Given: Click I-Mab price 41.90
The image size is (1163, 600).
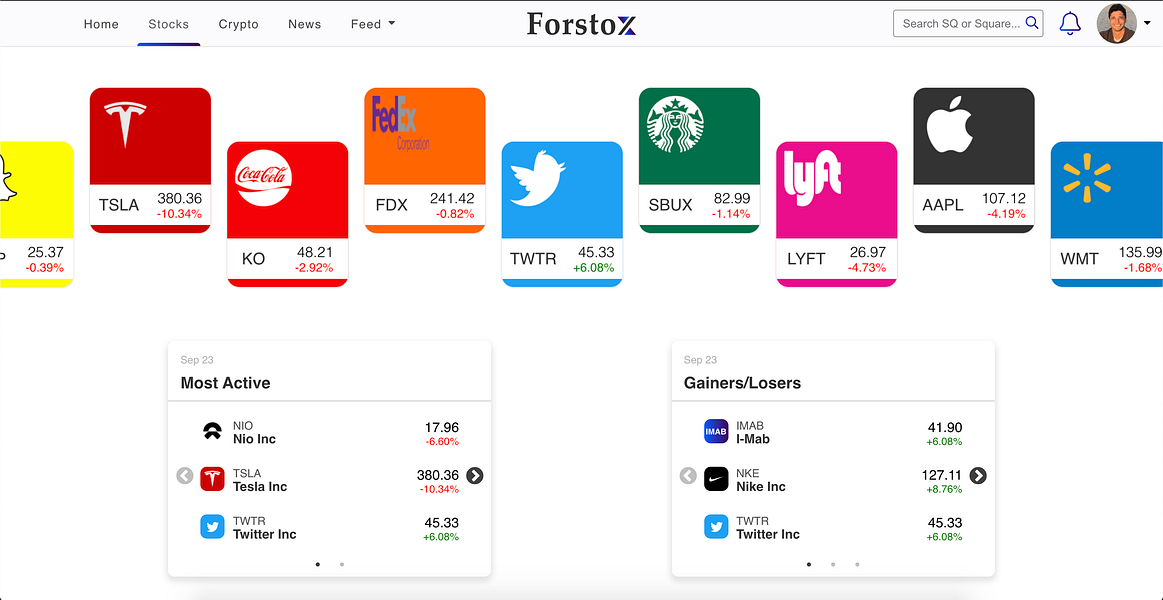Looking at the screenshot, I should tap(945, 427).
